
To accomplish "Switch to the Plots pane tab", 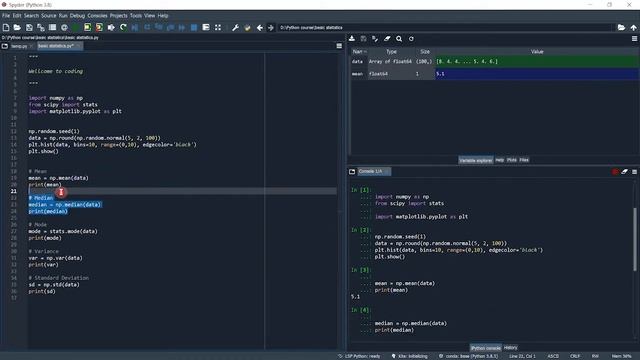I will tap(512, 160).
